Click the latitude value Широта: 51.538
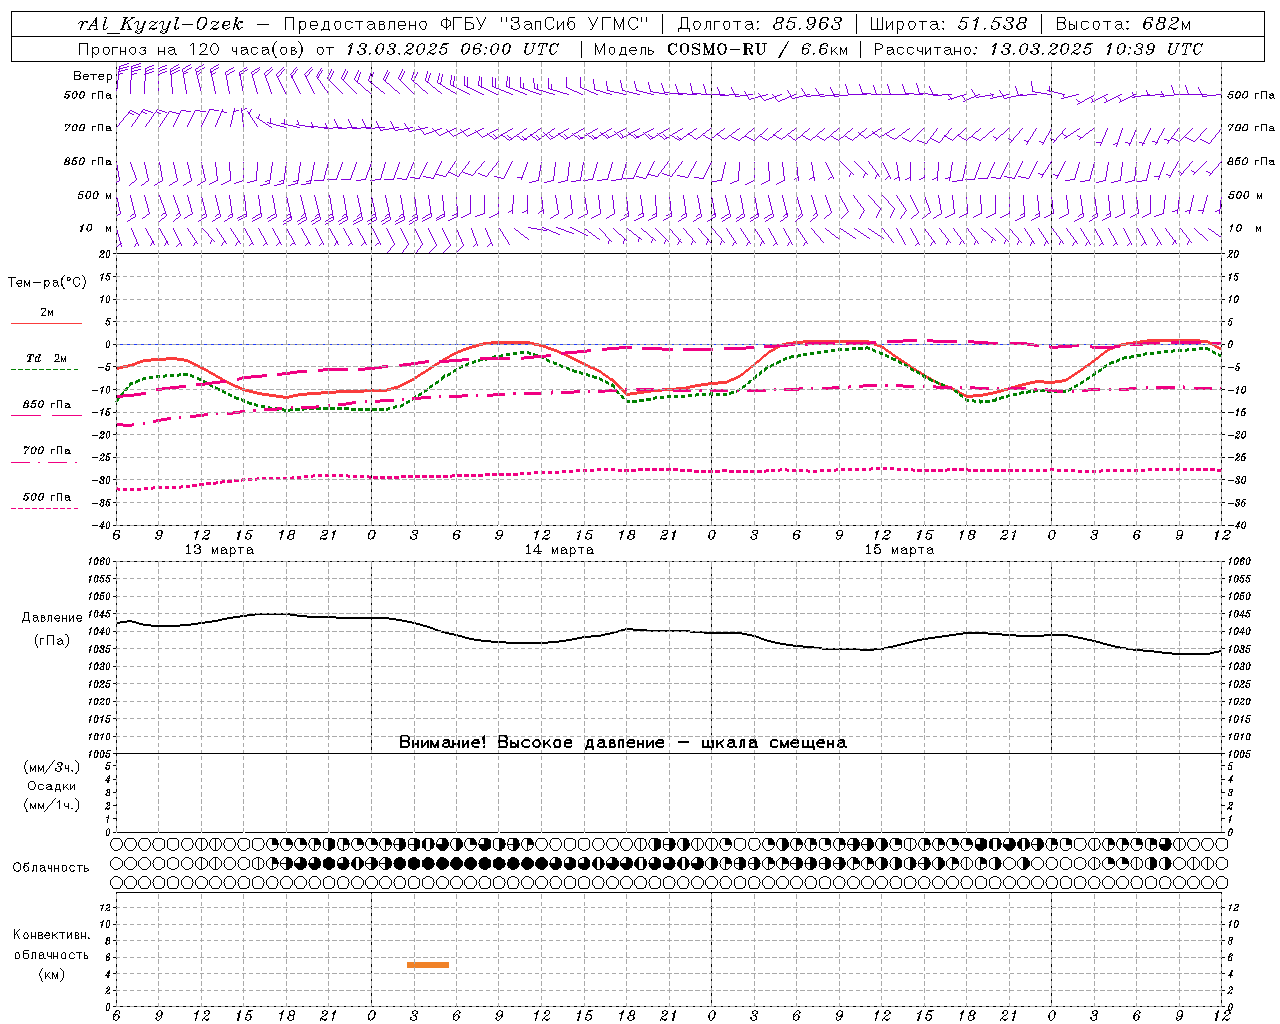 pos(949,24)
